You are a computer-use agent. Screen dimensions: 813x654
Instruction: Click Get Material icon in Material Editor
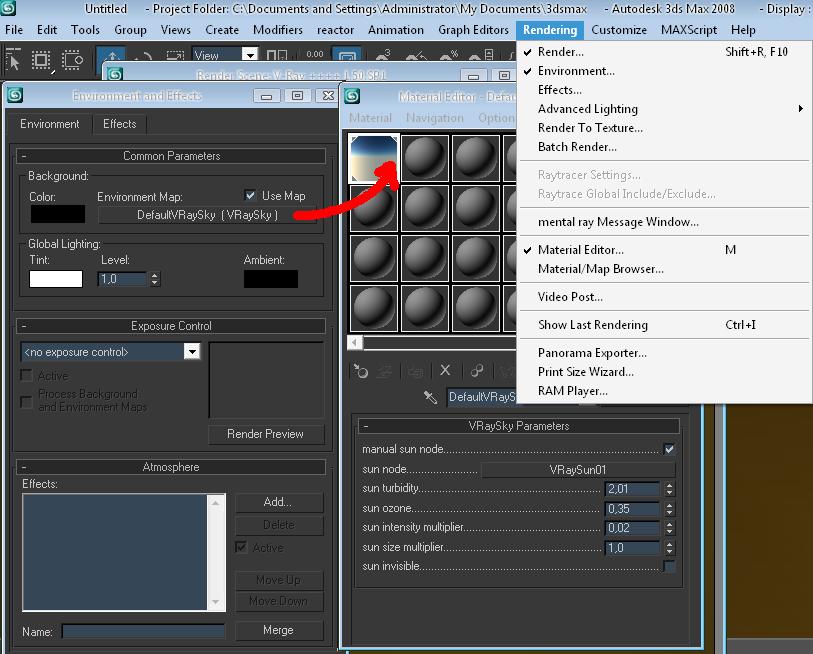[x=361, y=371]
